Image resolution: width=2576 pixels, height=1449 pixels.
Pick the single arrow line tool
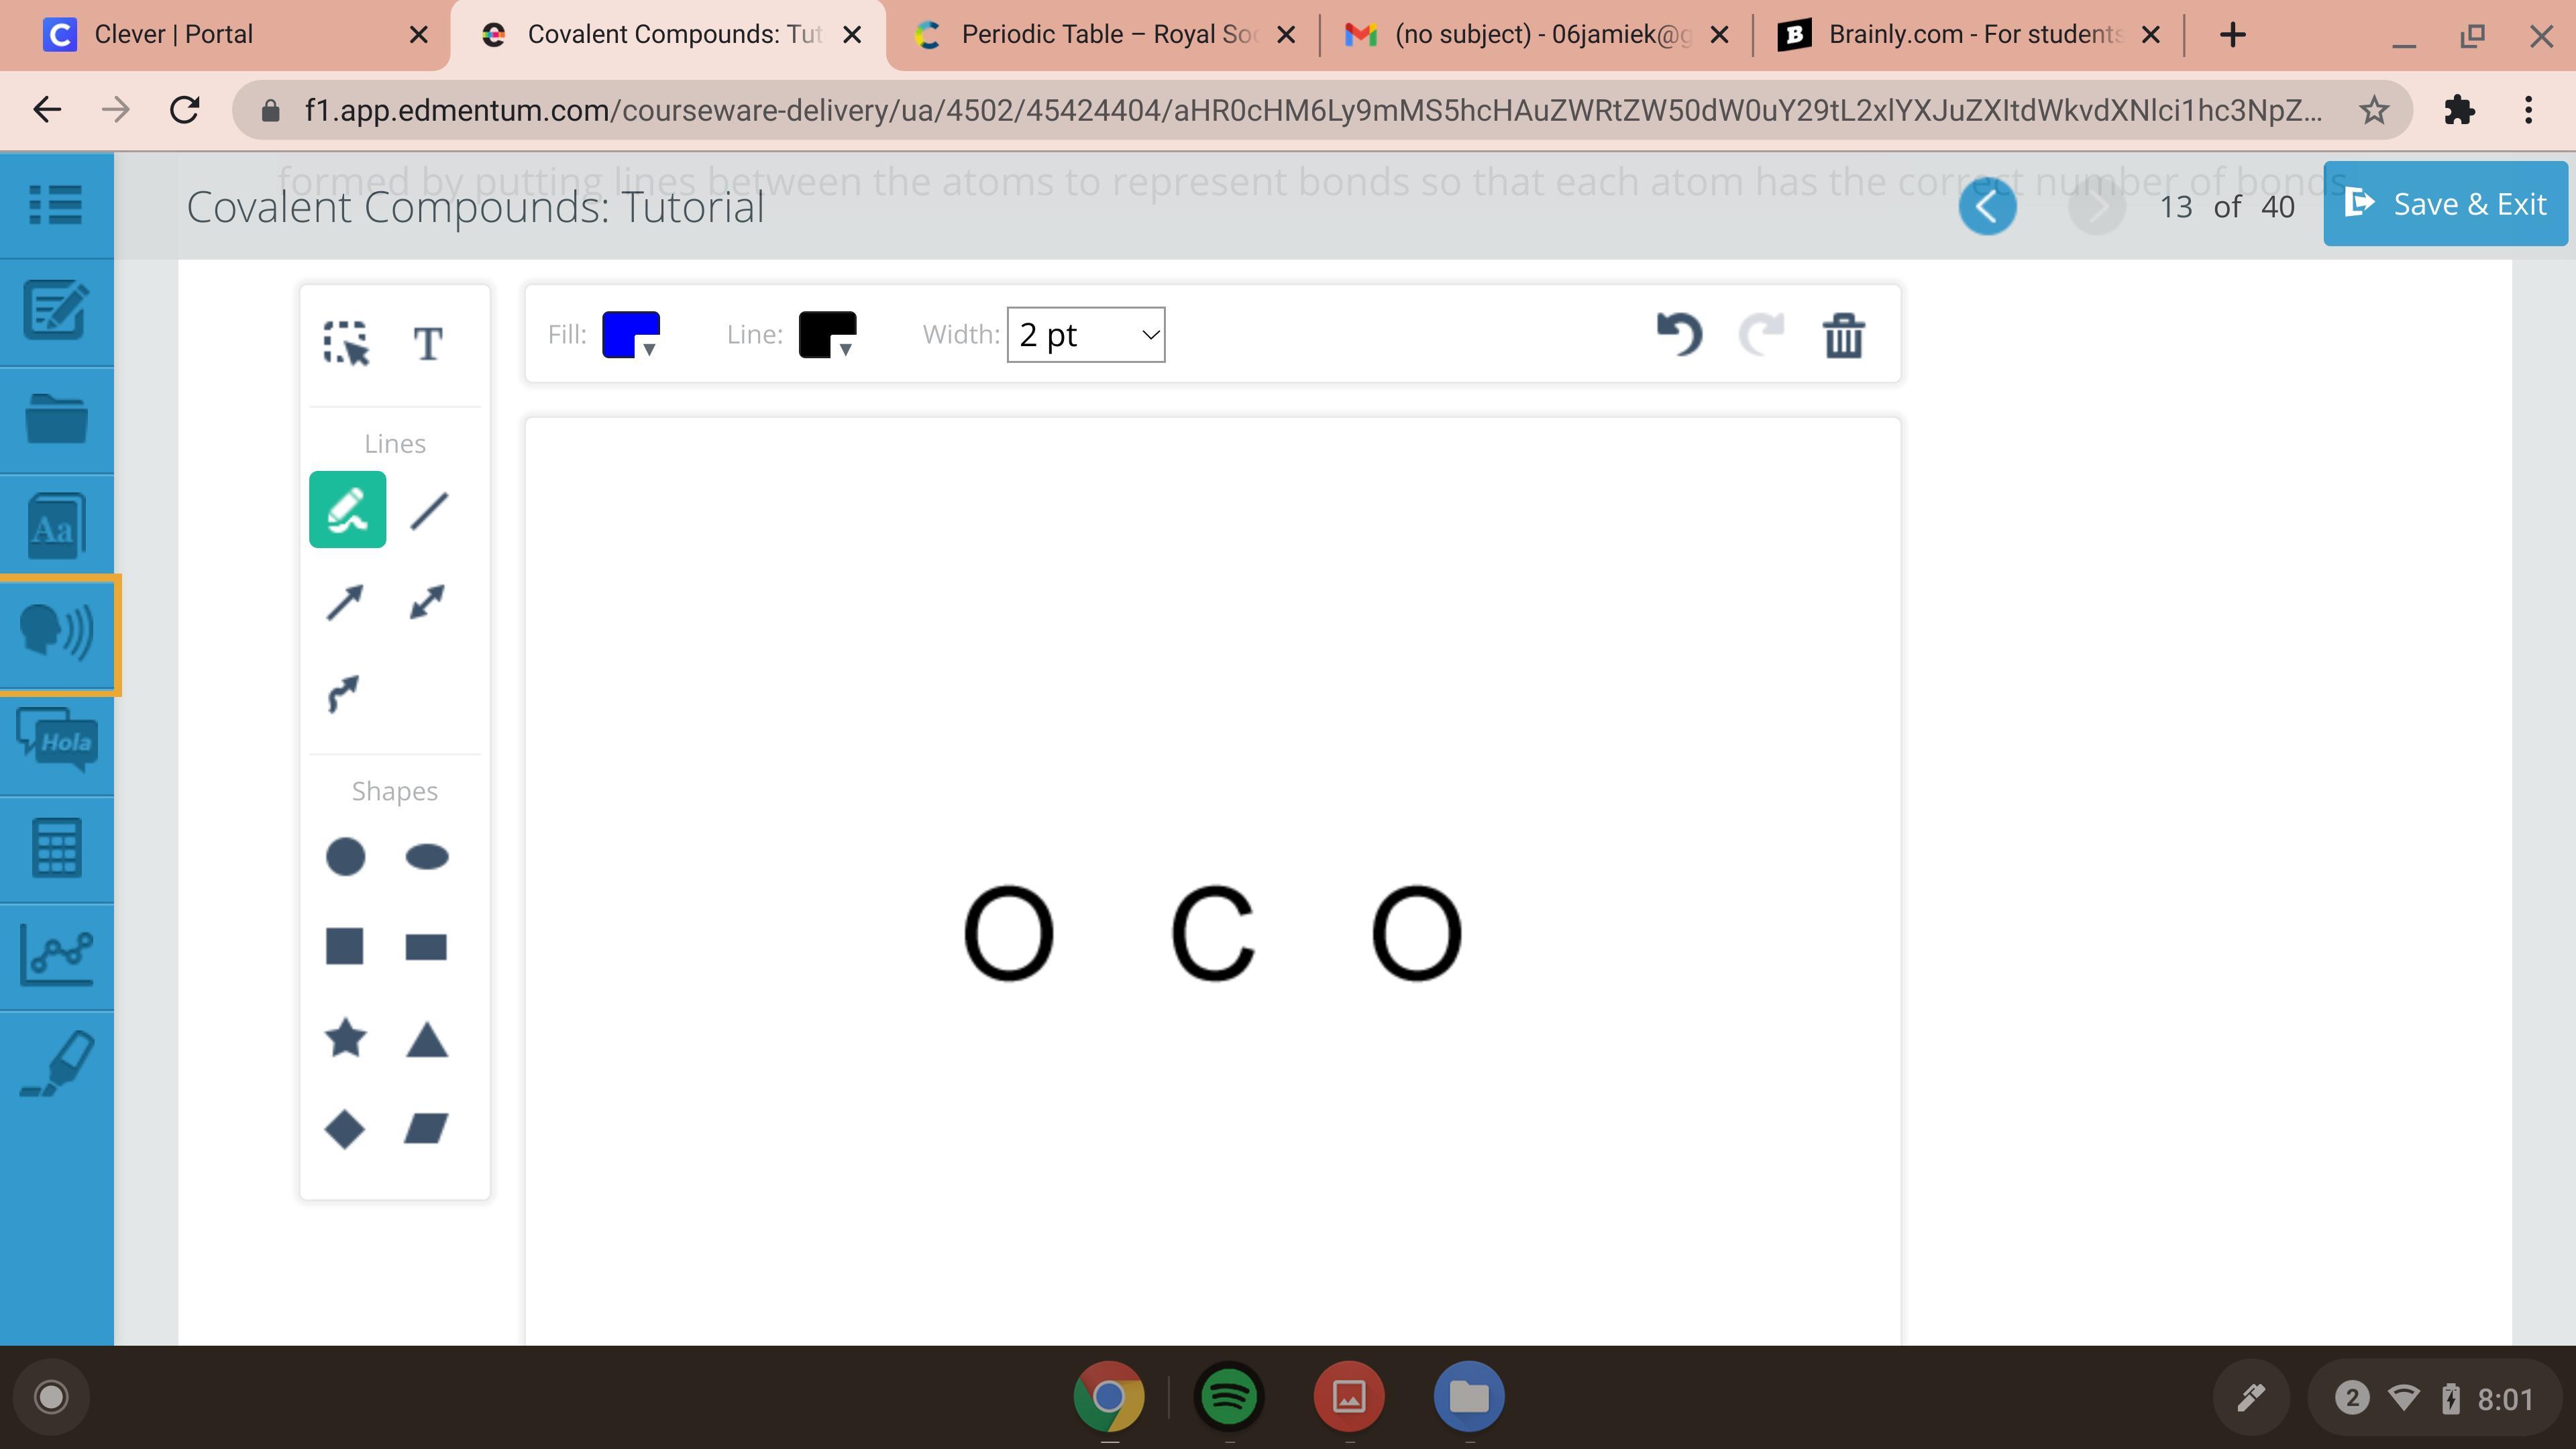345,603
